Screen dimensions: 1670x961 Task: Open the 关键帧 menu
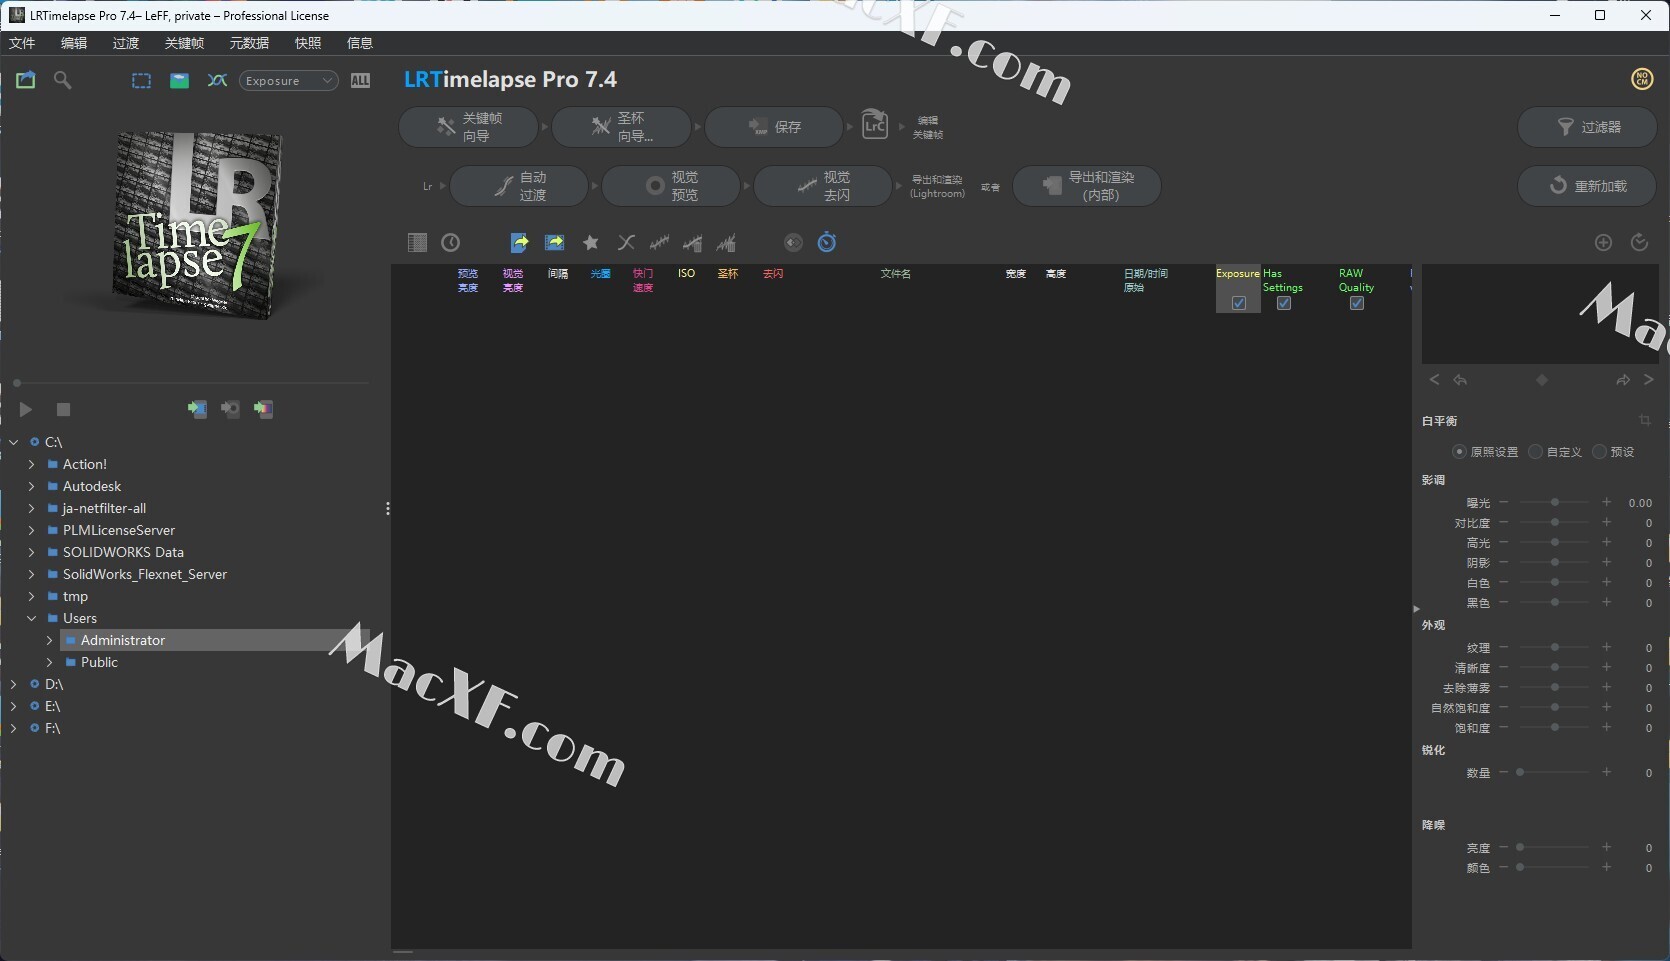click(x=184, y=43)
